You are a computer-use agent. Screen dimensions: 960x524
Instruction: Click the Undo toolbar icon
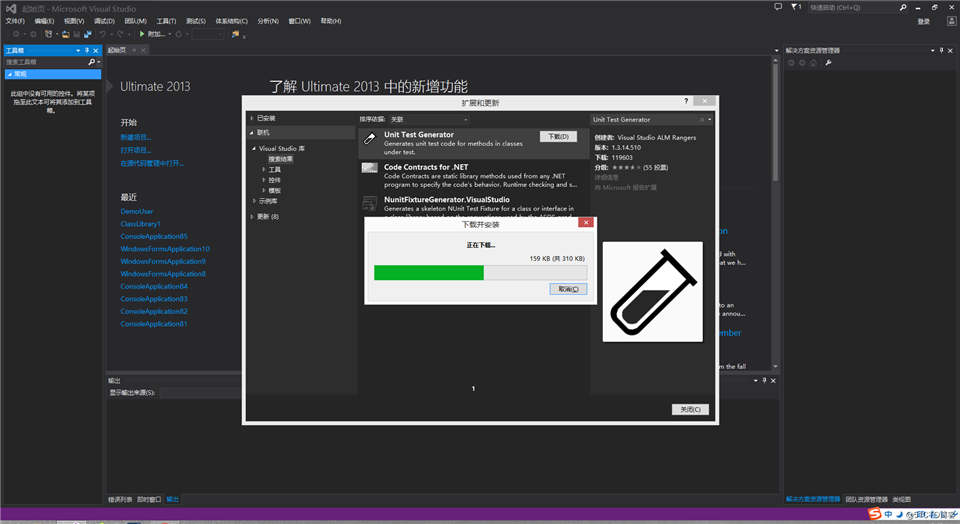pos(102,34)
